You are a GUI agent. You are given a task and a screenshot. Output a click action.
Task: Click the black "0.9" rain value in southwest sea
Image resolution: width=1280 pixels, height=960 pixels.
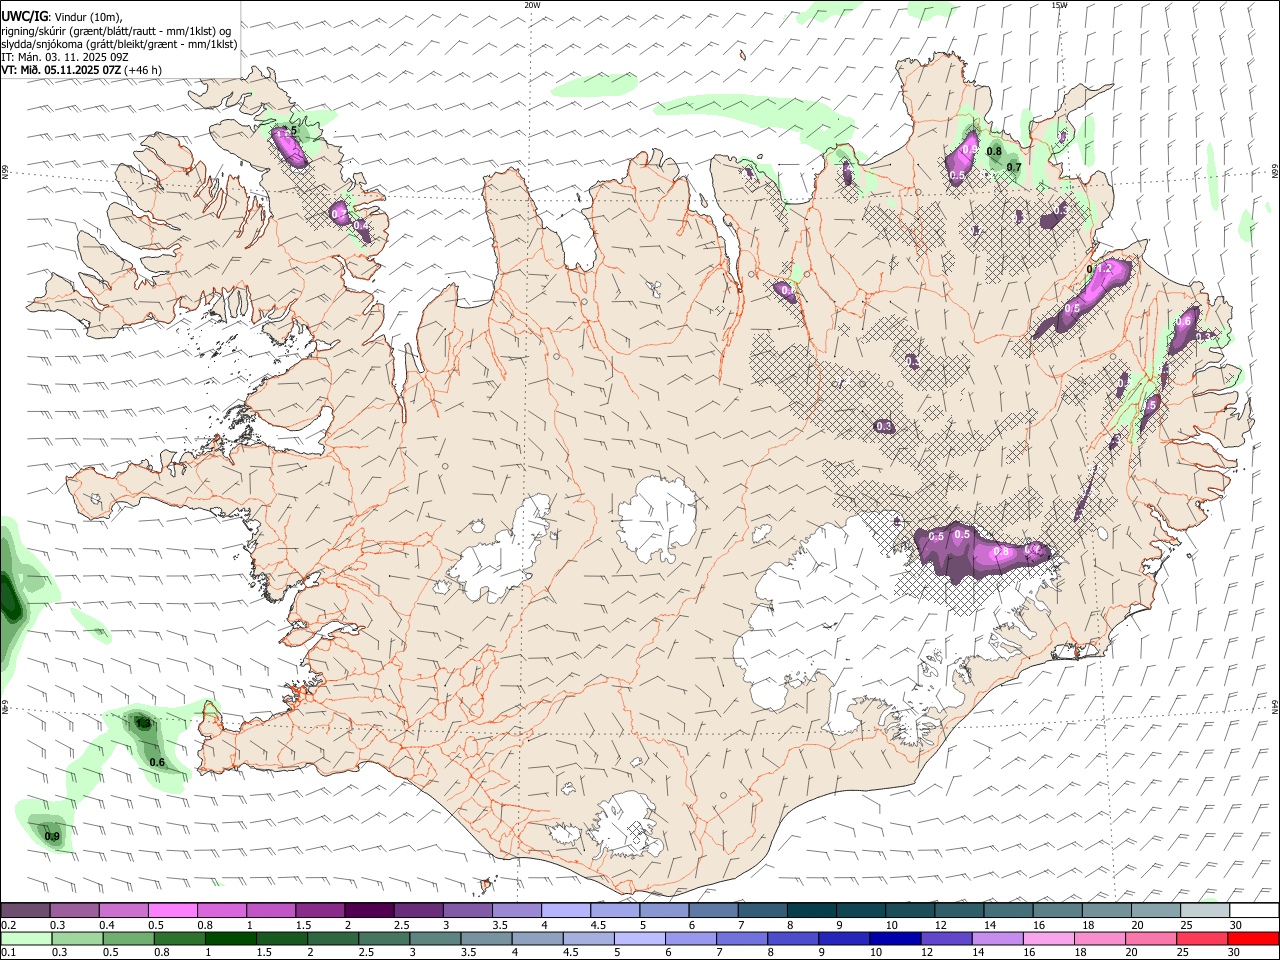(x=53, y=836)
